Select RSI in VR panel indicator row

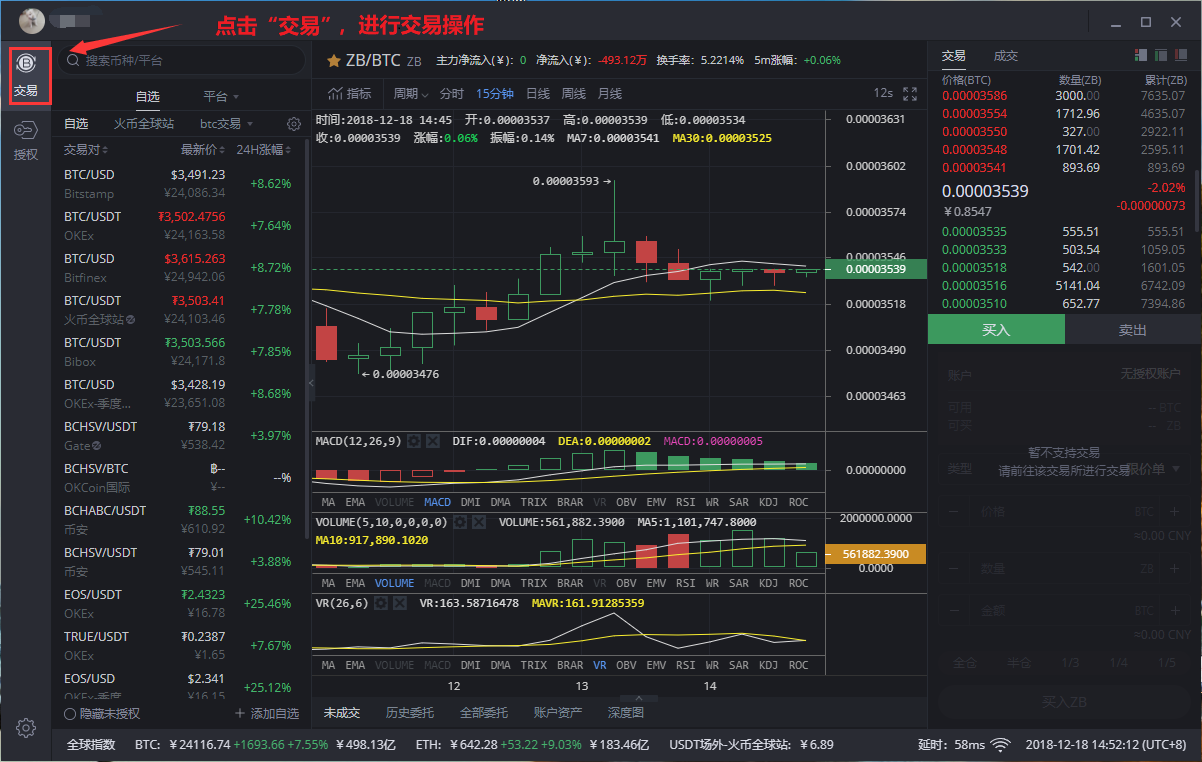pyautogui.click(x=685, y=665)
